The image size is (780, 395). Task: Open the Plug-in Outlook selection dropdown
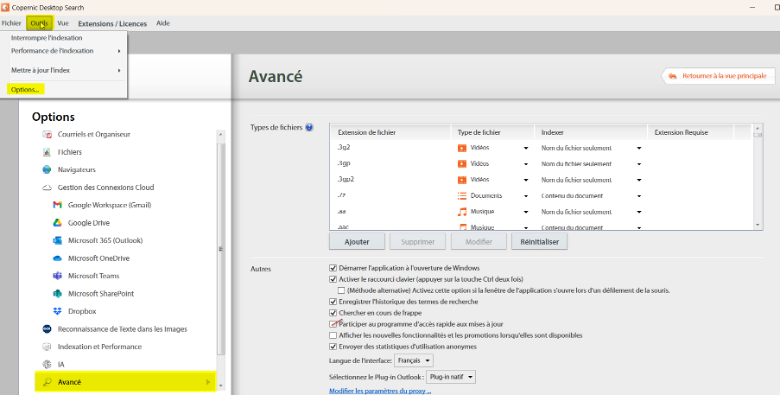(451, 377)
